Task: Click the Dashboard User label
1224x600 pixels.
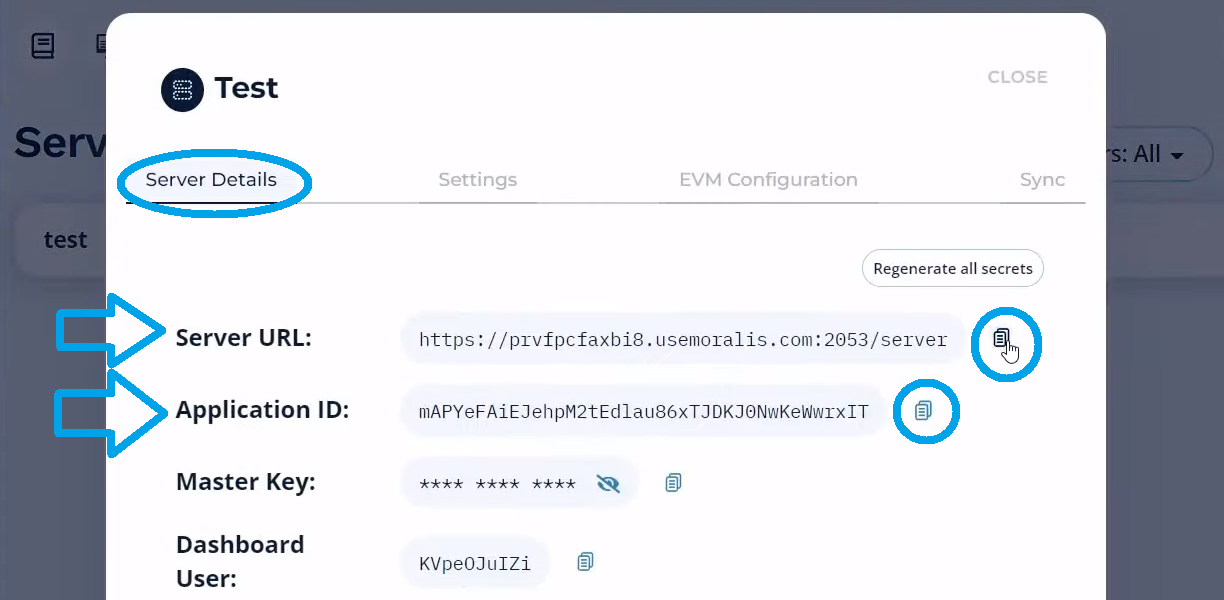Action: tap(240, 561)
